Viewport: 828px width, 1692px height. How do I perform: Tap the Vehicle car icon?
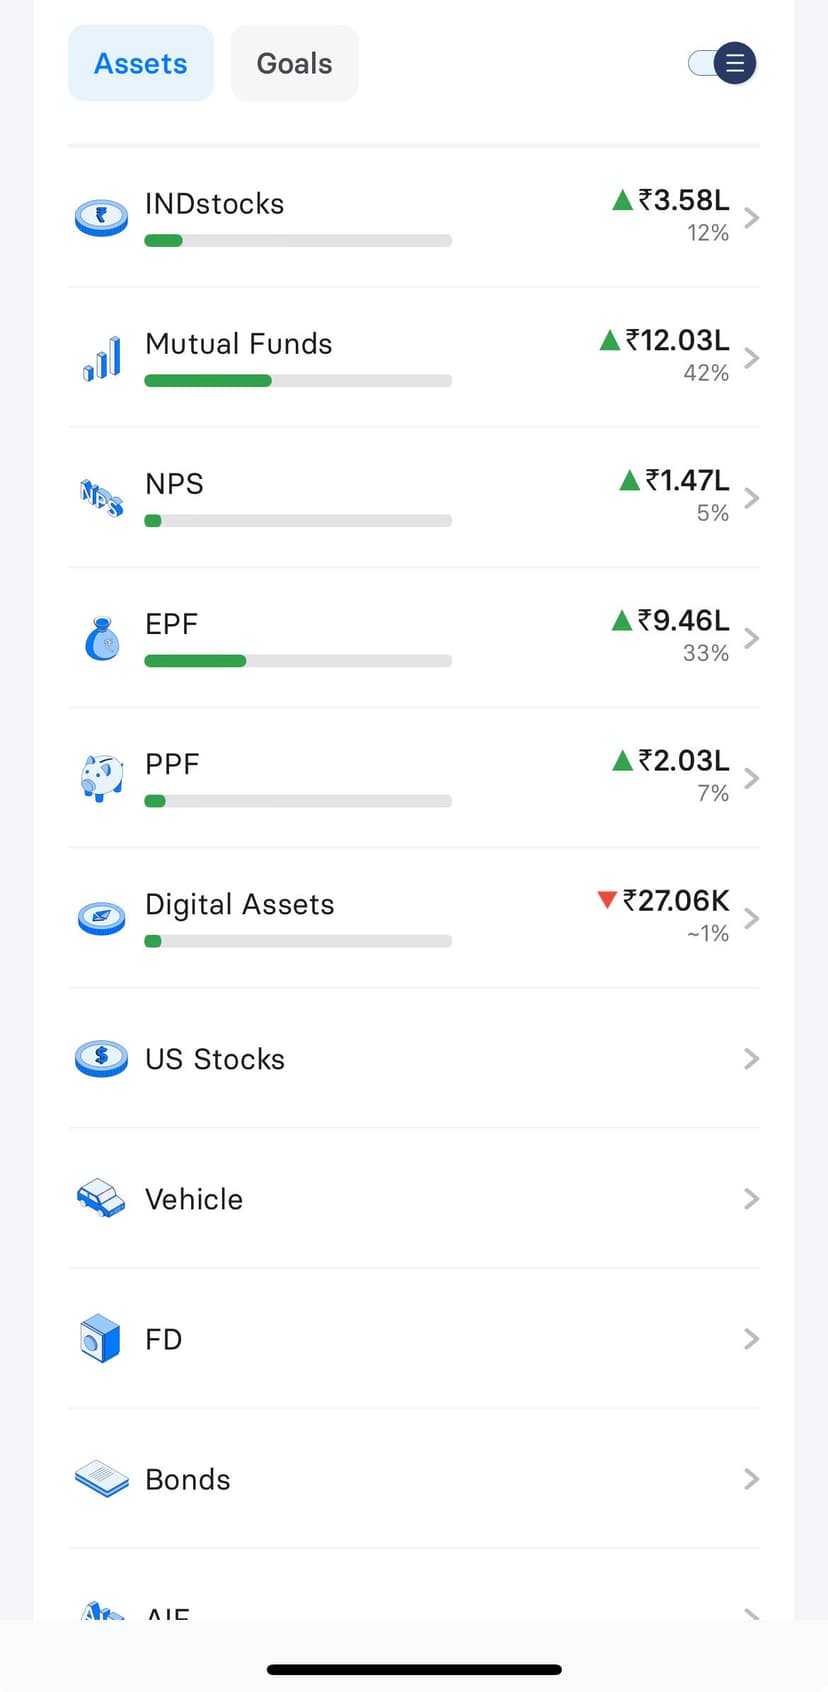[101, 1198]
